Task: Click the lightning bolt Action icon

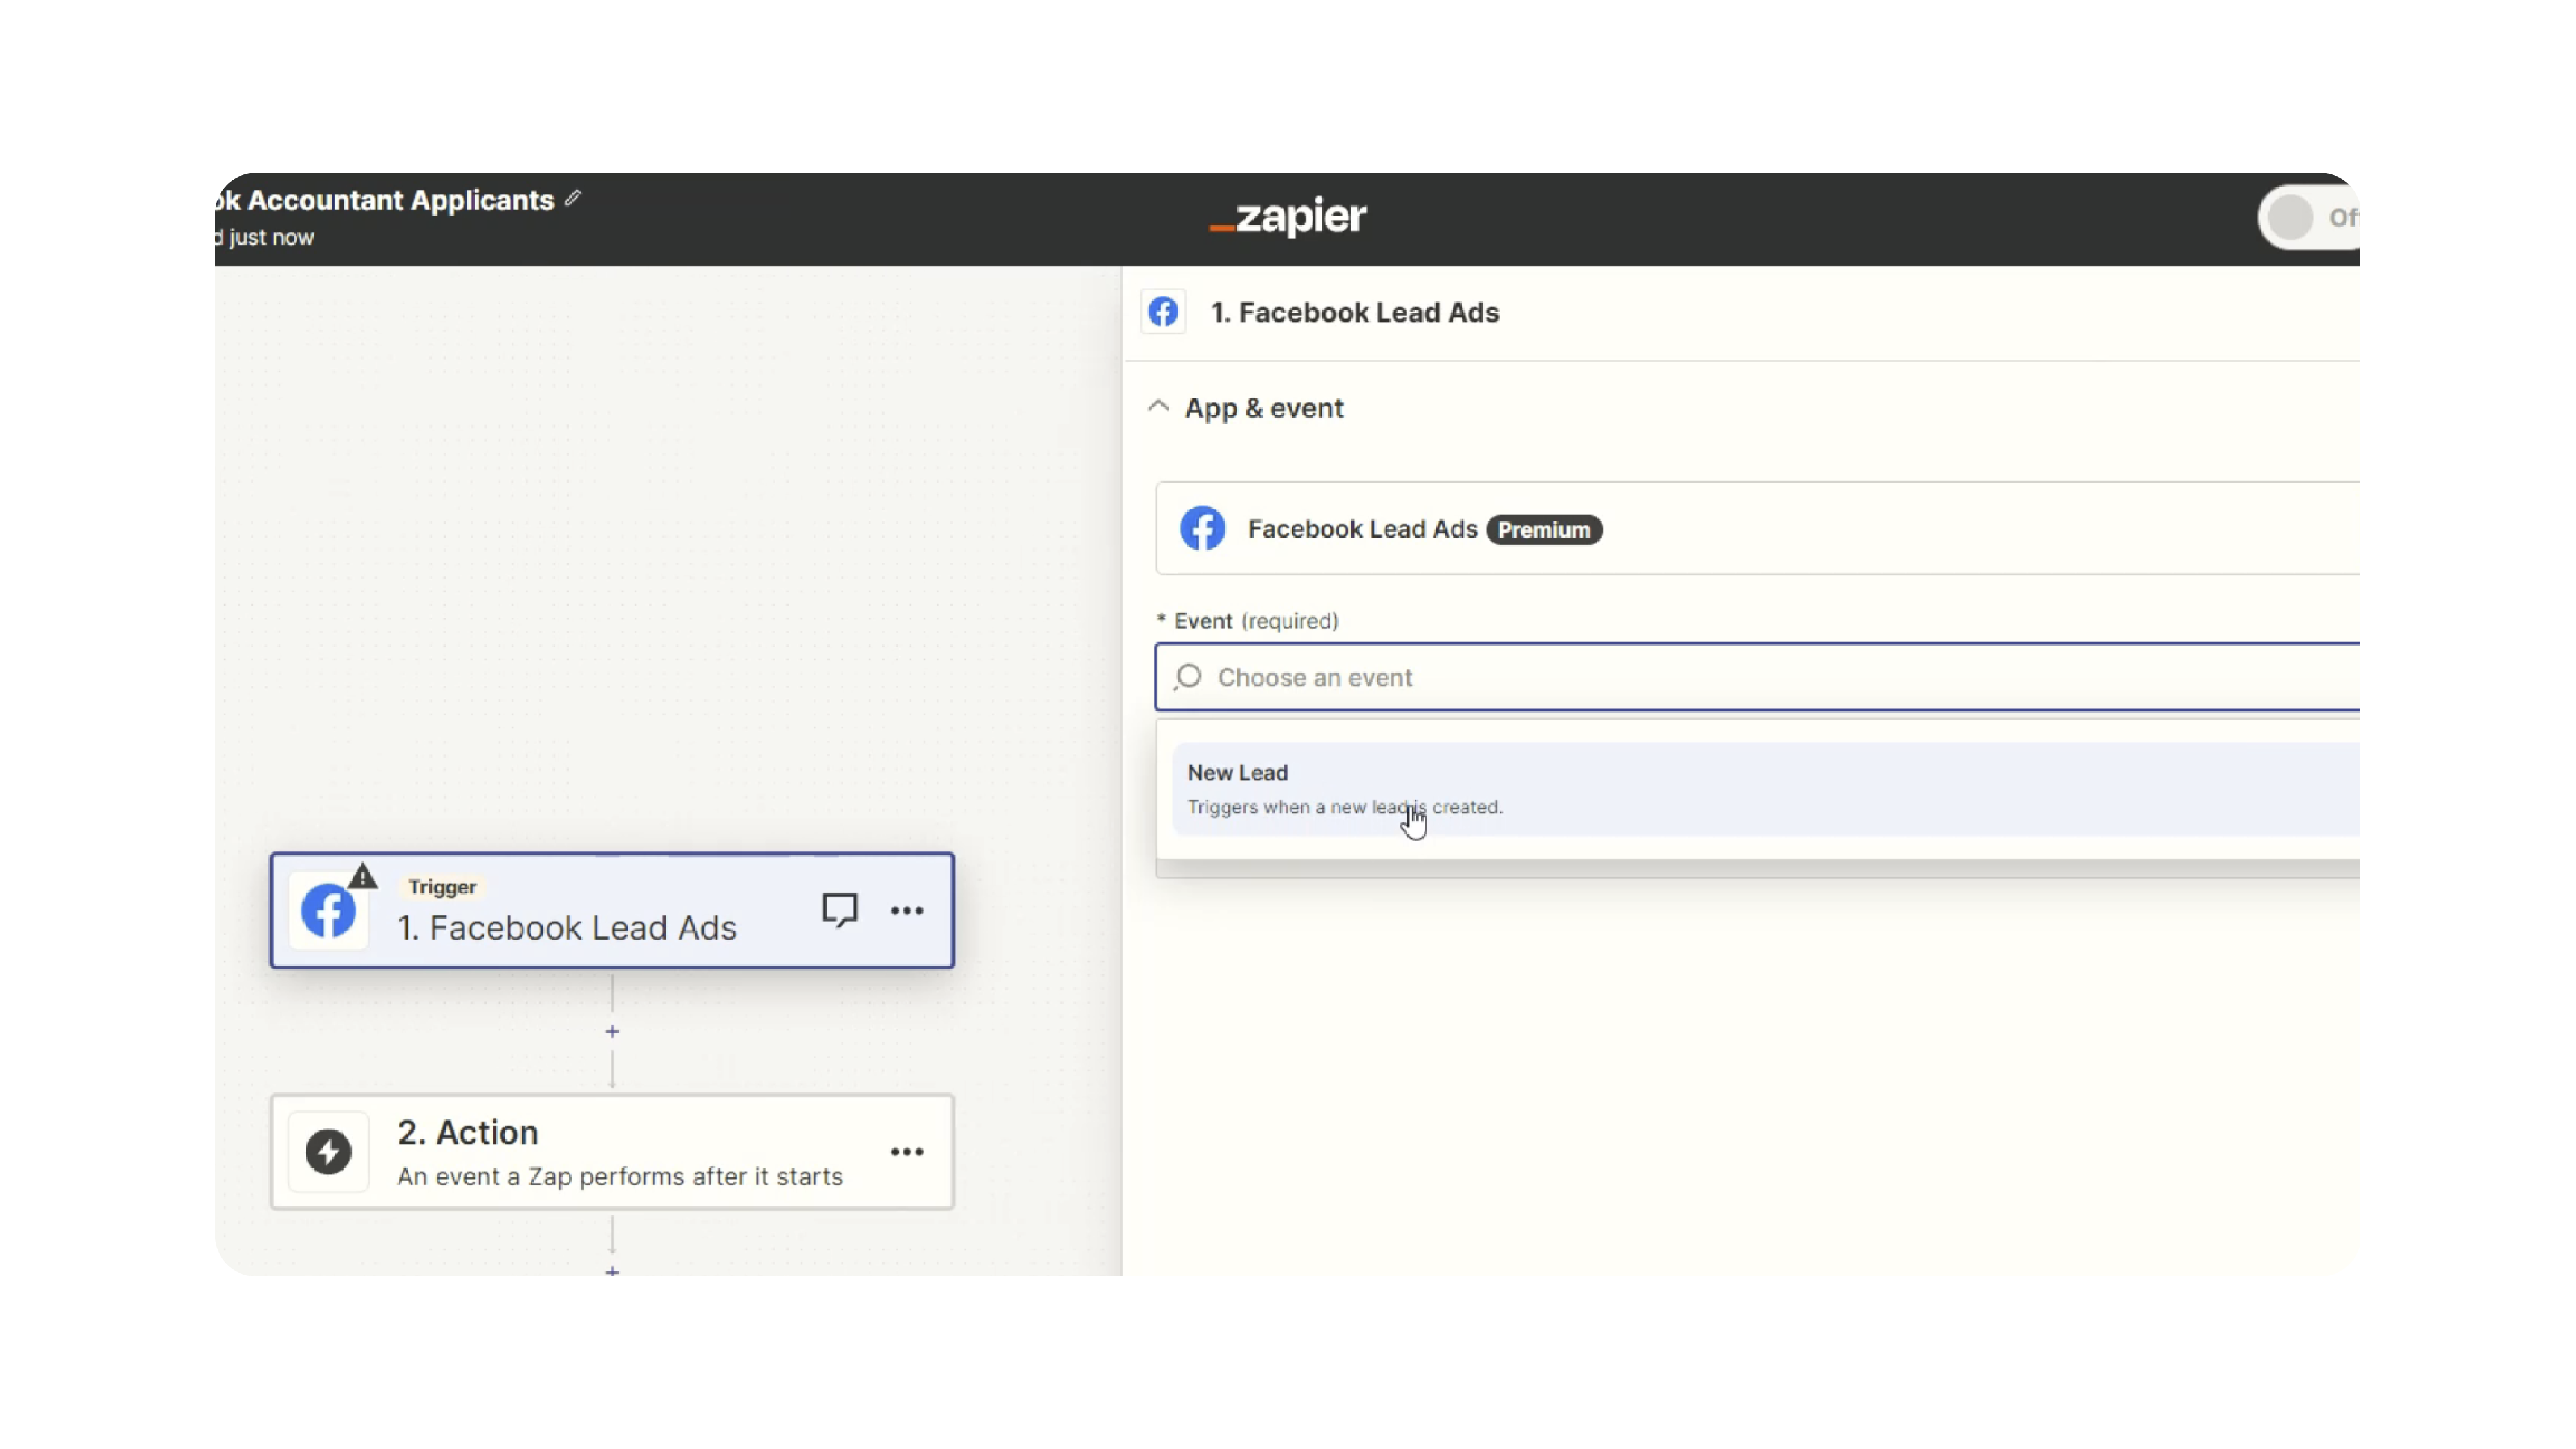Action: [x=328, y=1151]
